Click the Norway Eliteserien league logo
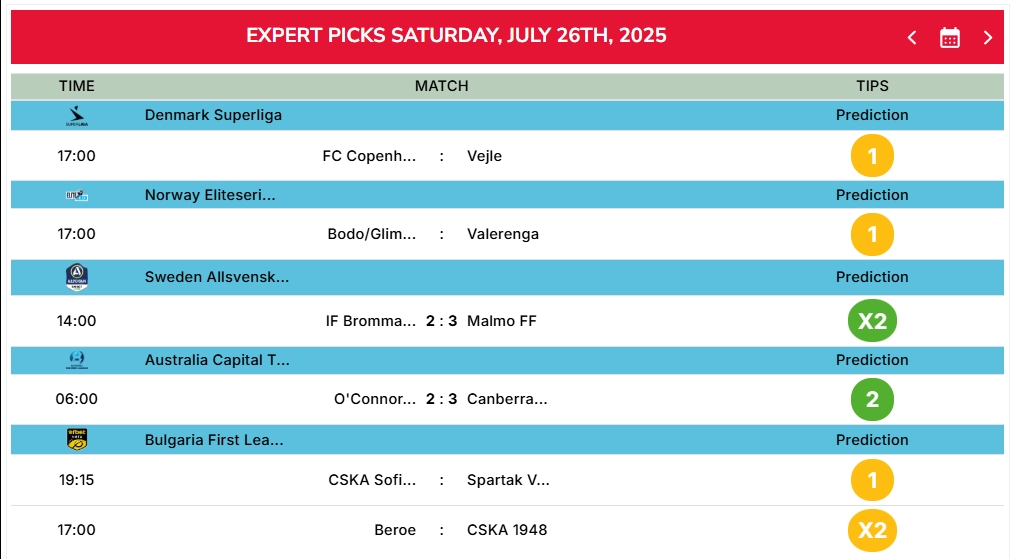 click(x=77, y=195)
